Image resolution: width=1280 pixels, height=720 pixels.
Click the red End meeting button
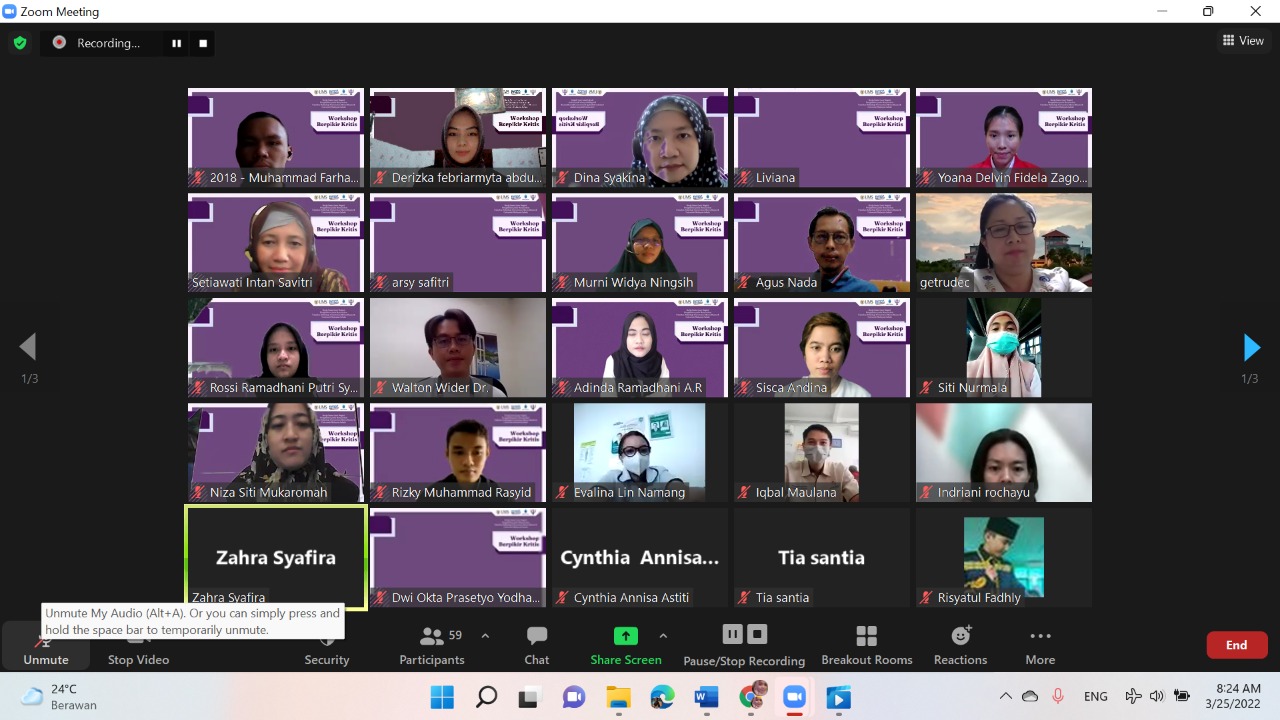[x=1236, y=645]
